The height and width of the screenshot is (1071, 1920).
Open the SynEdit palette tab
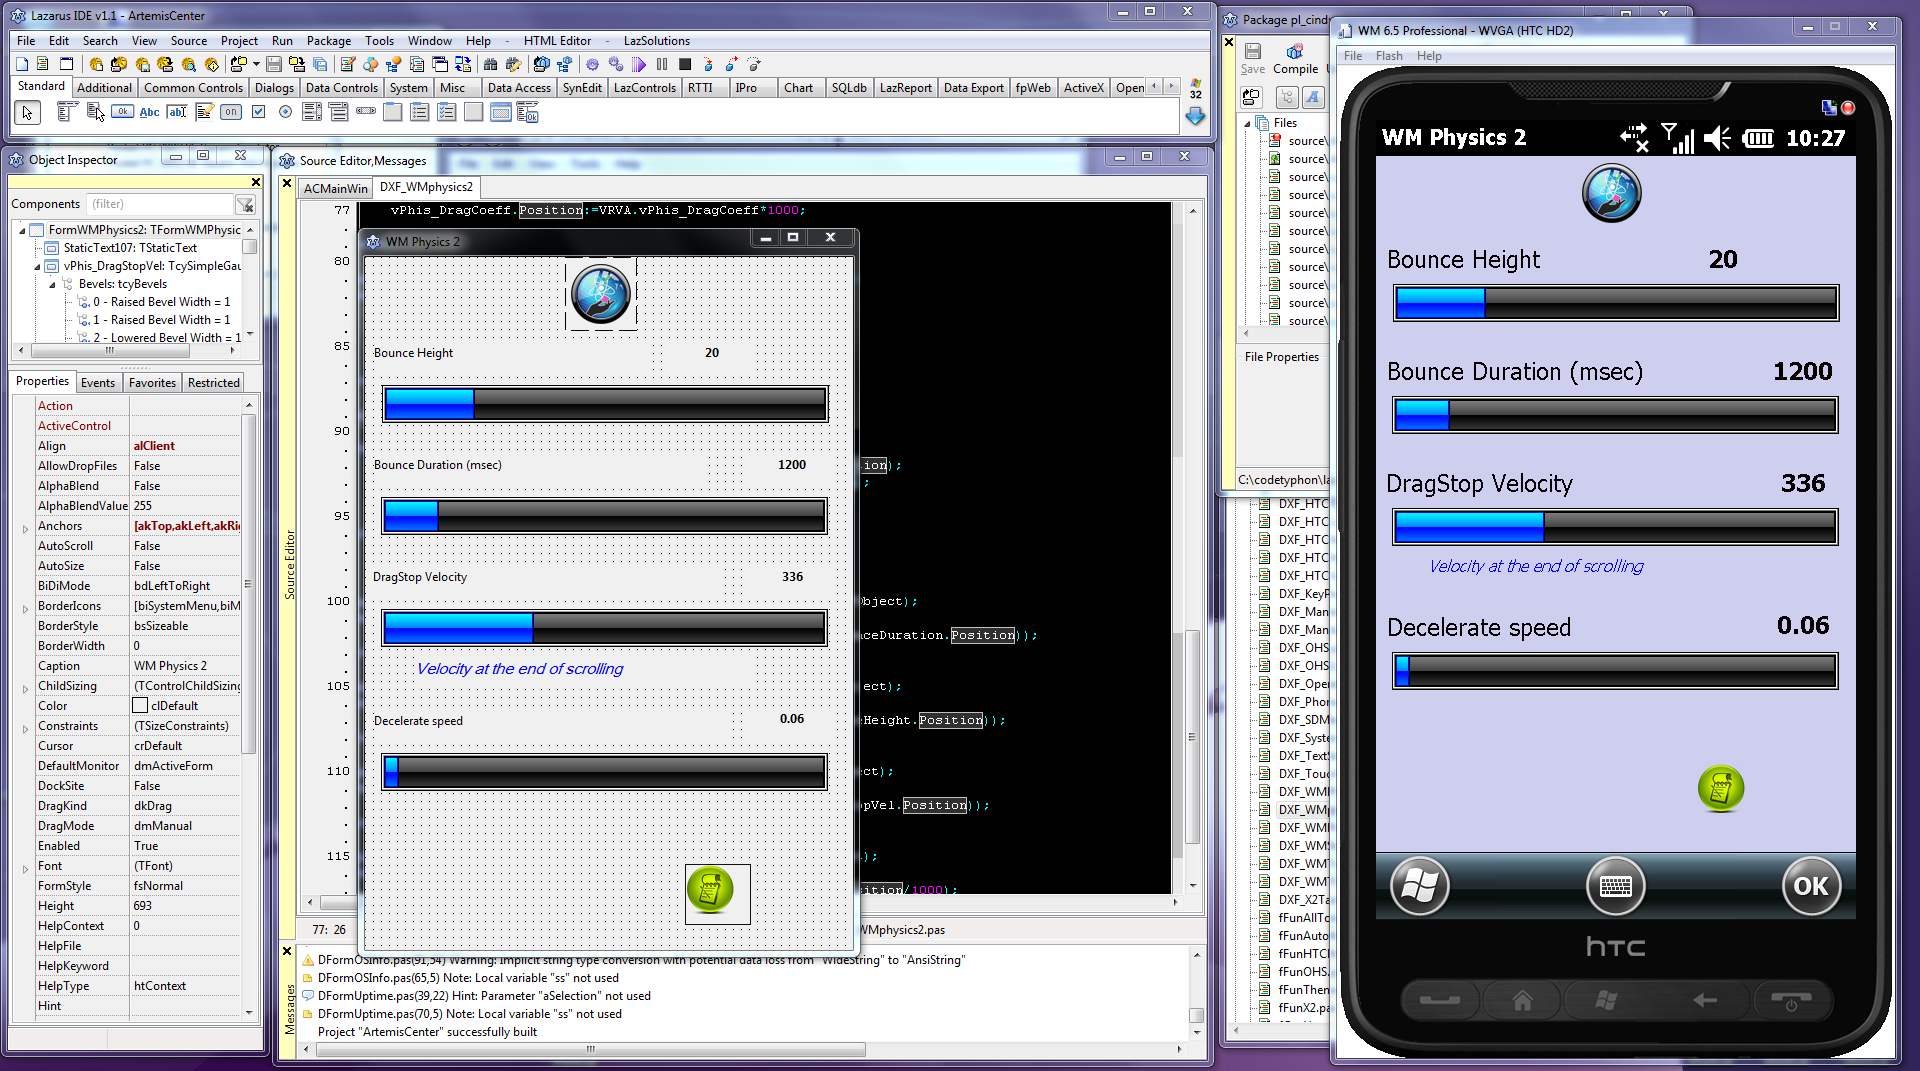point(582,88)
